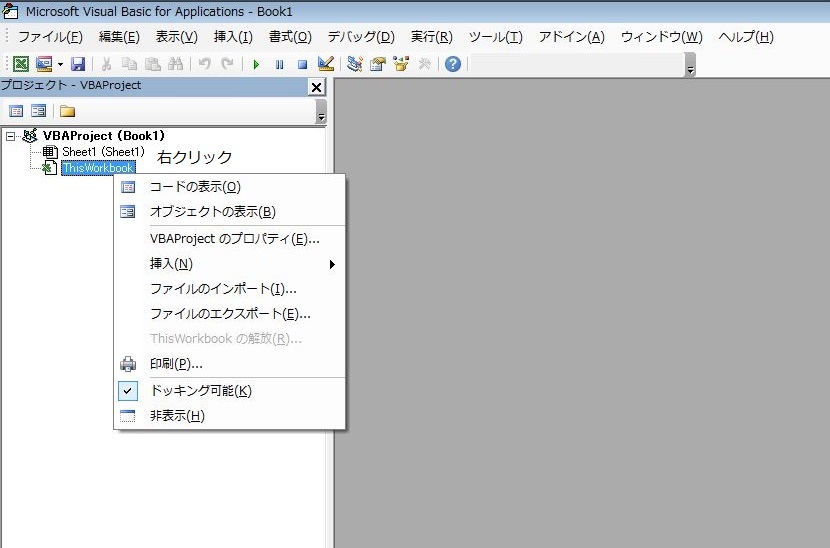Click the empty toolbar combo field

tap(577, 65)
